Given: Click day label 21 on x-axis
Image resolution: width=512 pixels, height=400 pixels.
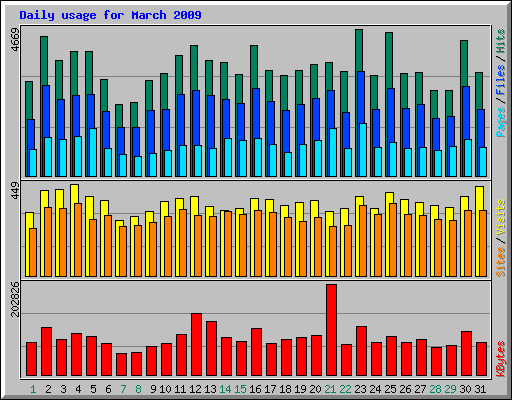Looking at the screenshot, I should click(330, 389).
